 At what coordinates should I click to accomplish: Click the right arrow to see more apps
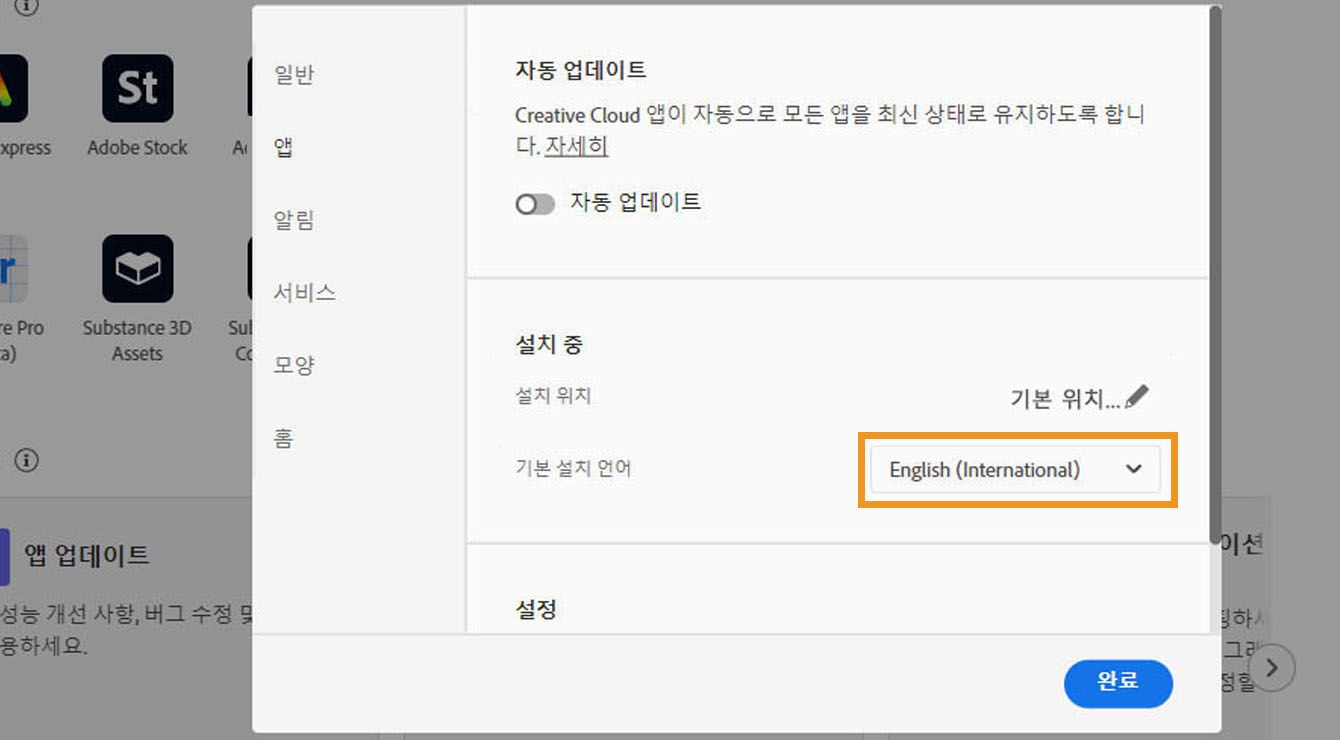click(1272, 668)
